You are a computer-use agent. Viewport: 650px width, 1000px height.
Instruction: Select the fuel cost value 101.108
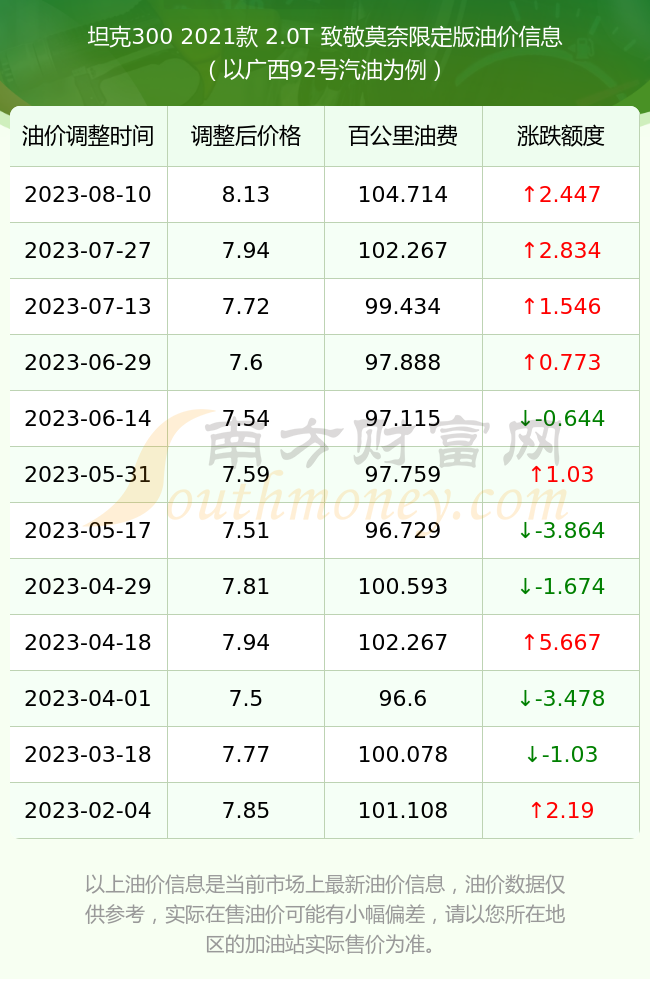(403, 811)
